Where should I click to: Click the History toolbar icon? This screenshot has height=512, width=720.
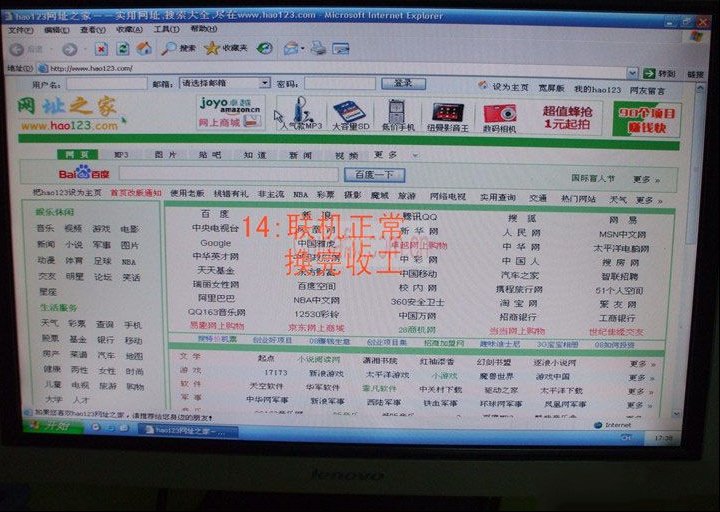pos(264,48)
